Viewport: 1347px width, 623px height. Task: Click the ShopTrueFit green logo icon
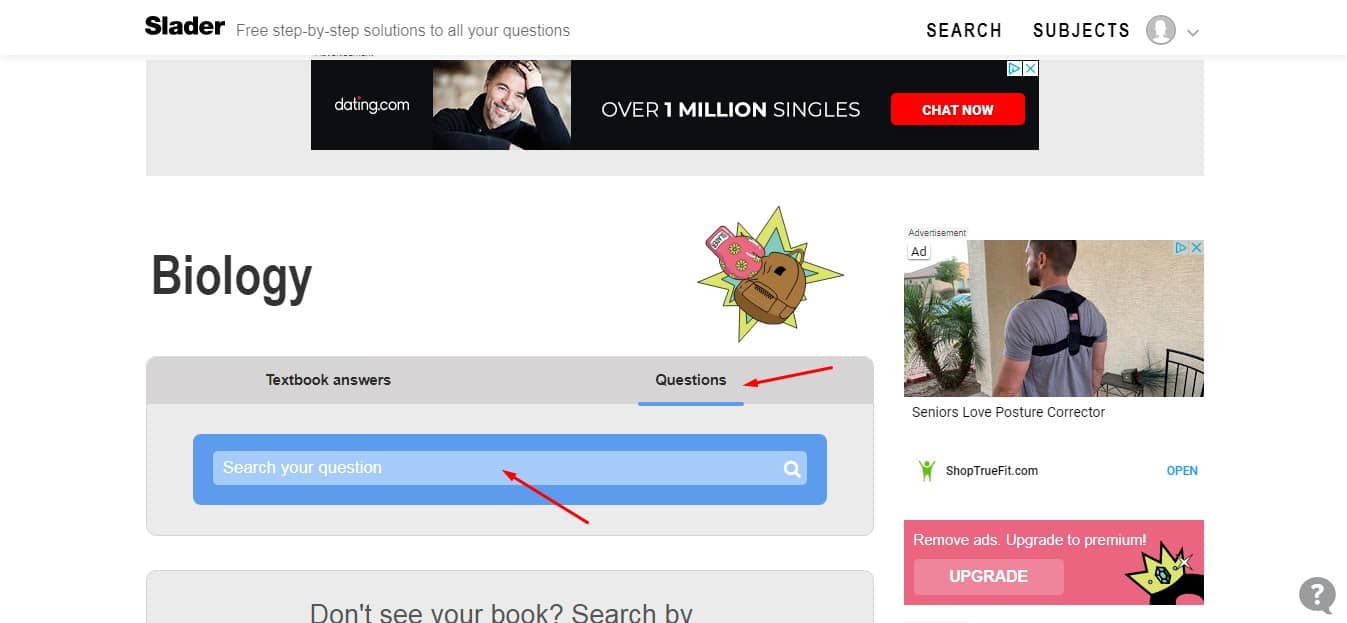tap(927, 470)
